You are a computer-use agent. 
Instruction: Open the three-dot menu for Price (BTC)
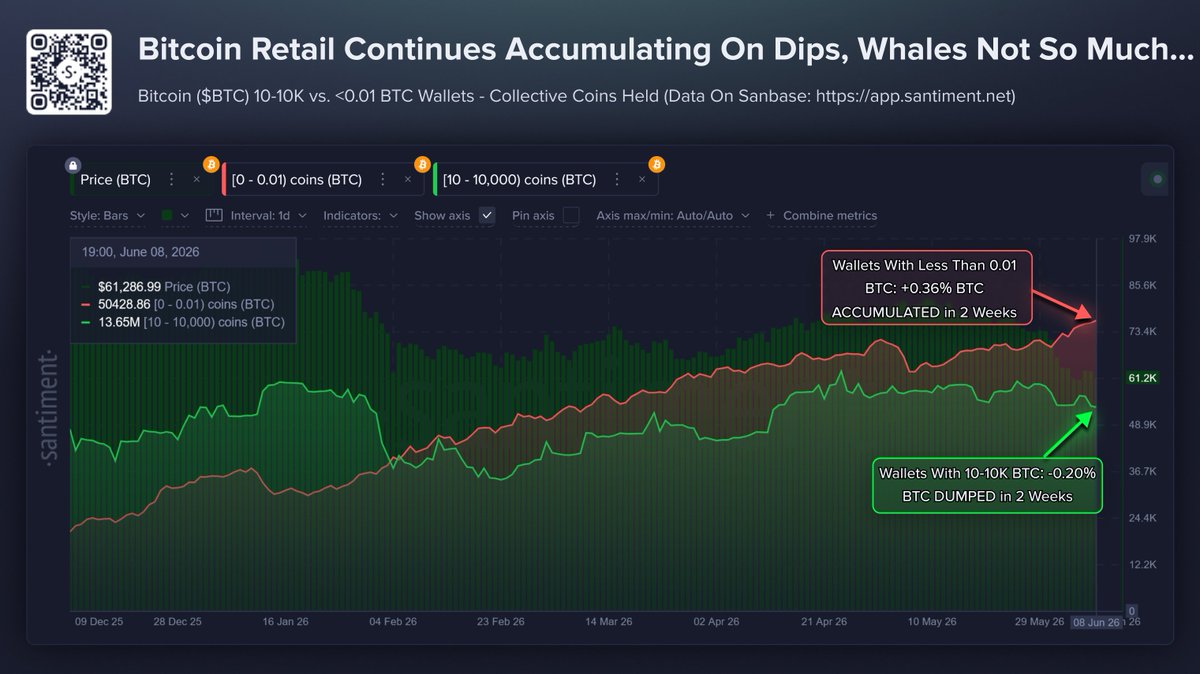click(x=171, y=180)
